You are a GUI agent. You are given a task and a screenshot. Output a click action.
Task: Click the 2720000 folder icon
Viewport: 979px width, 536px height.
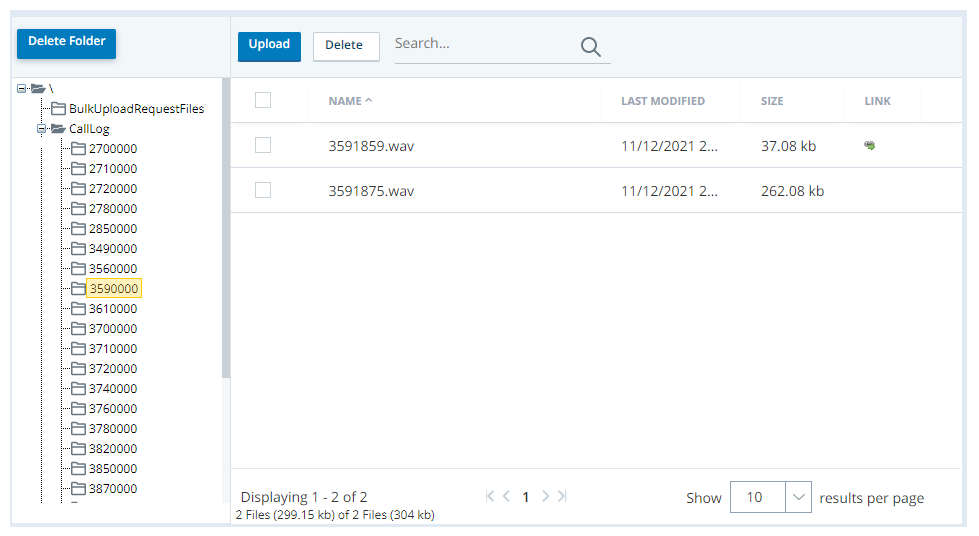(78, 188)
